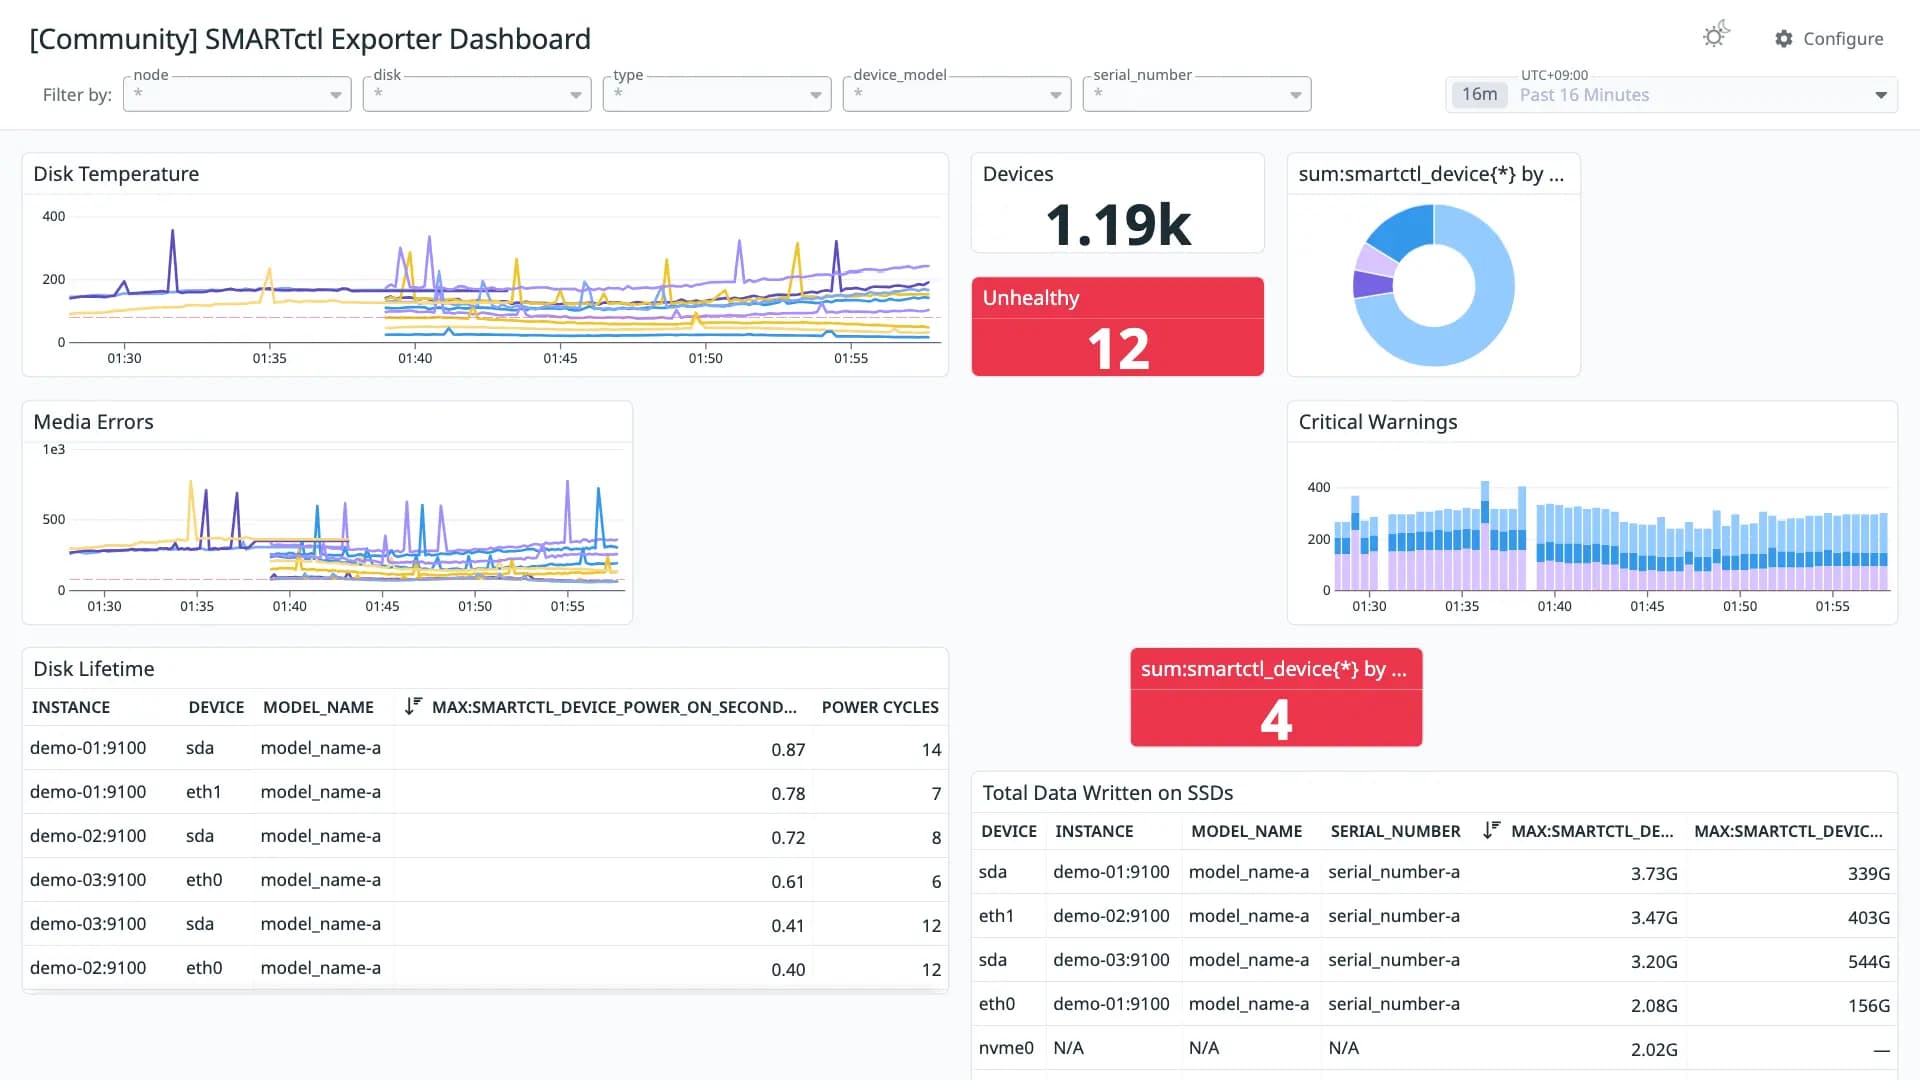Open the disk filter dropdown
This screenshot has width=1920, height=1080.
click(x=477, y=94)
